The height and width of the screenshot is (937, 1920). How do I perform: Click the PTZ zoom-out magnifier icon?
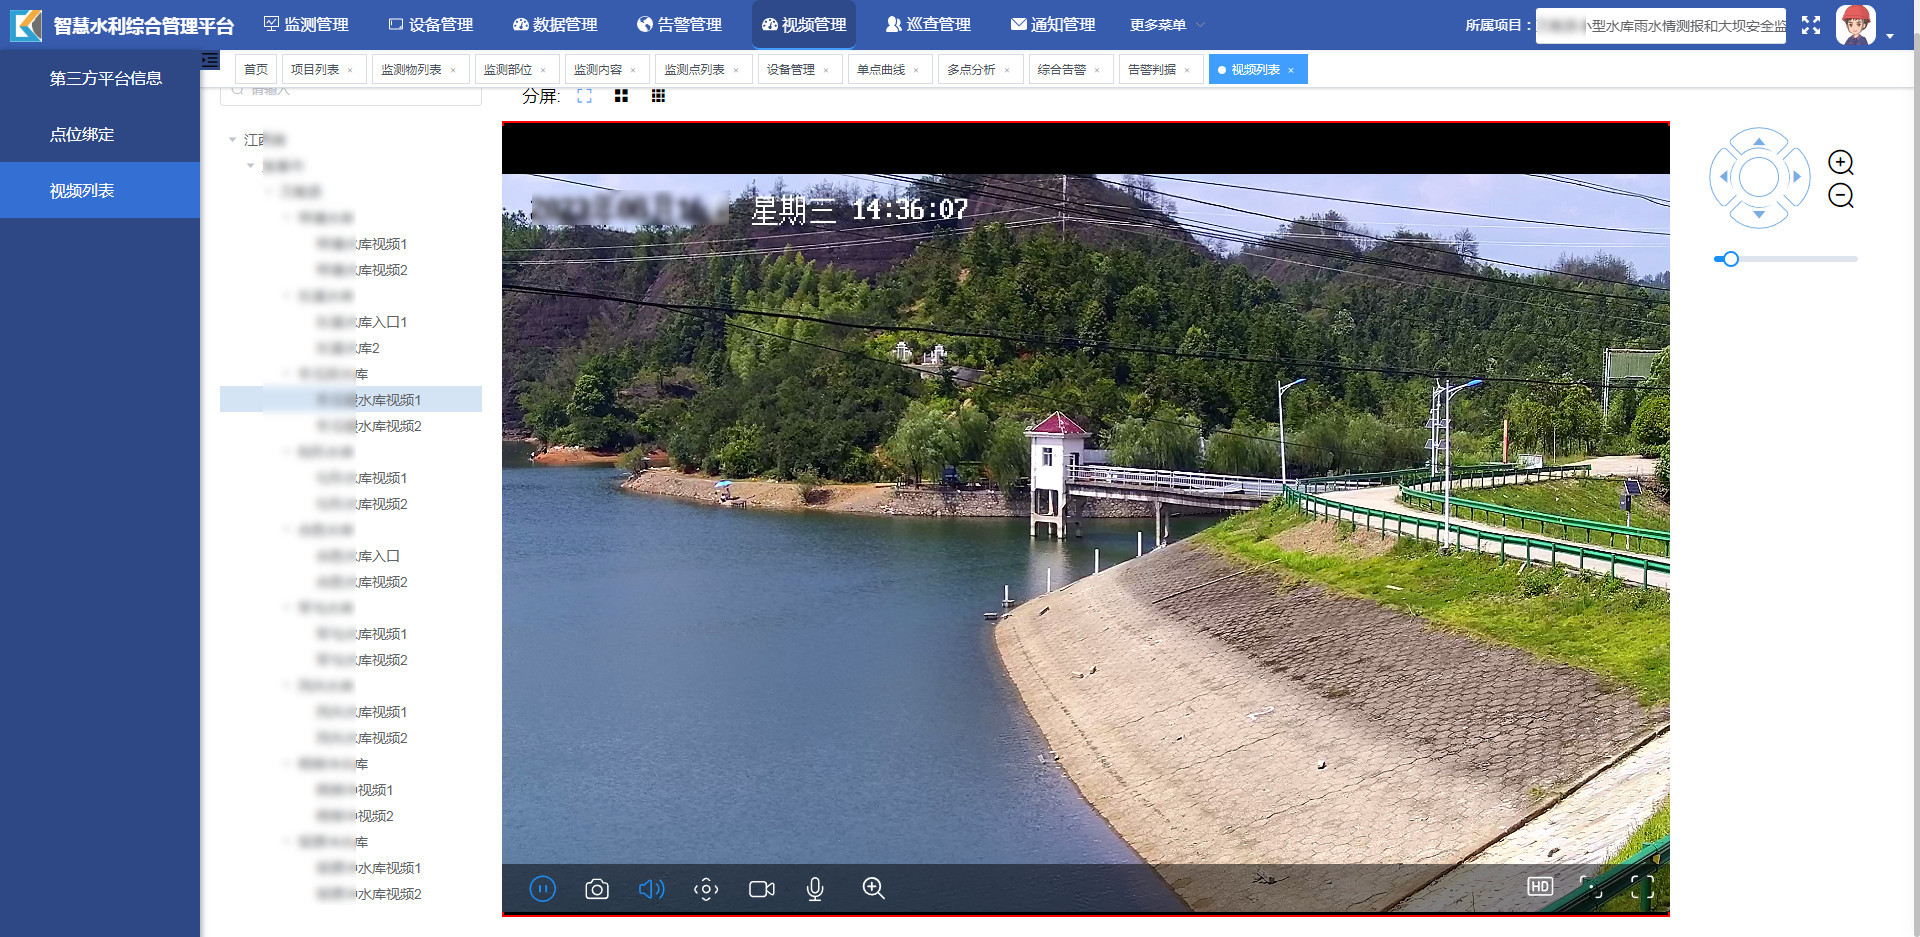point(1840,196)
